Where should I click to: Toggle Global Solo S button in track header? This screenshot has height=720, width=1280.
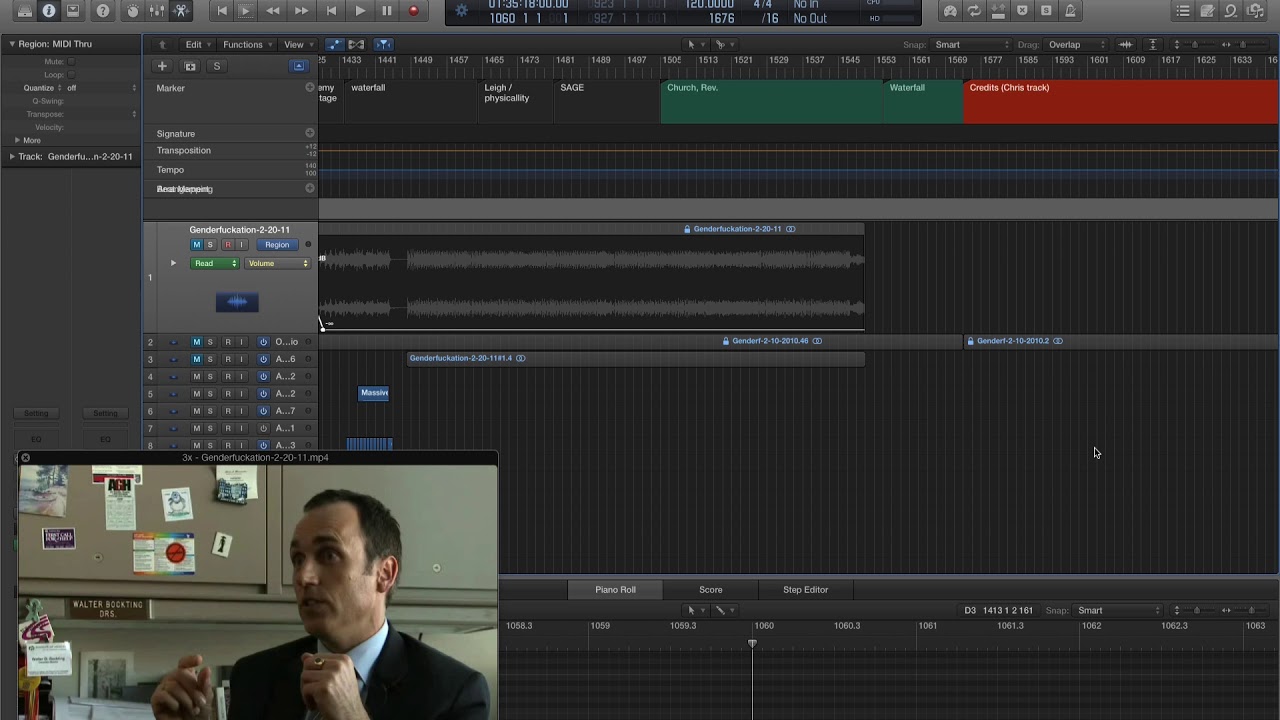click(x=217, y=66)
